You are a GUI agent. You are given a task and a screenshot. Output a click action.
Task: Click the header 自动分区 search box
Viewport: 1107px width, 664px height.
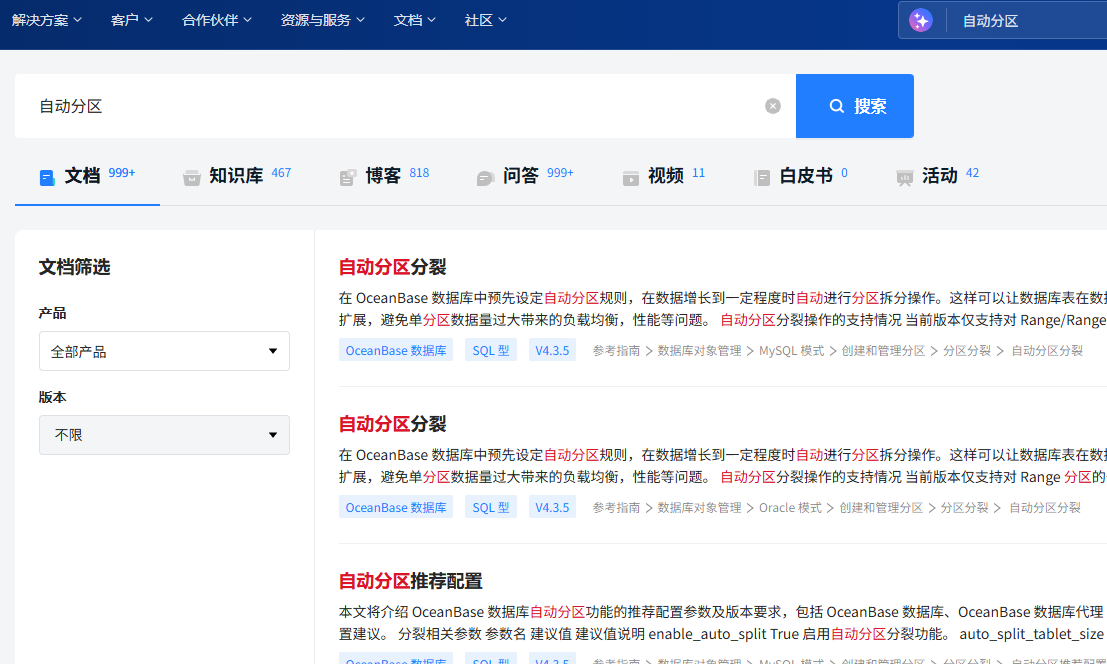1003,20
